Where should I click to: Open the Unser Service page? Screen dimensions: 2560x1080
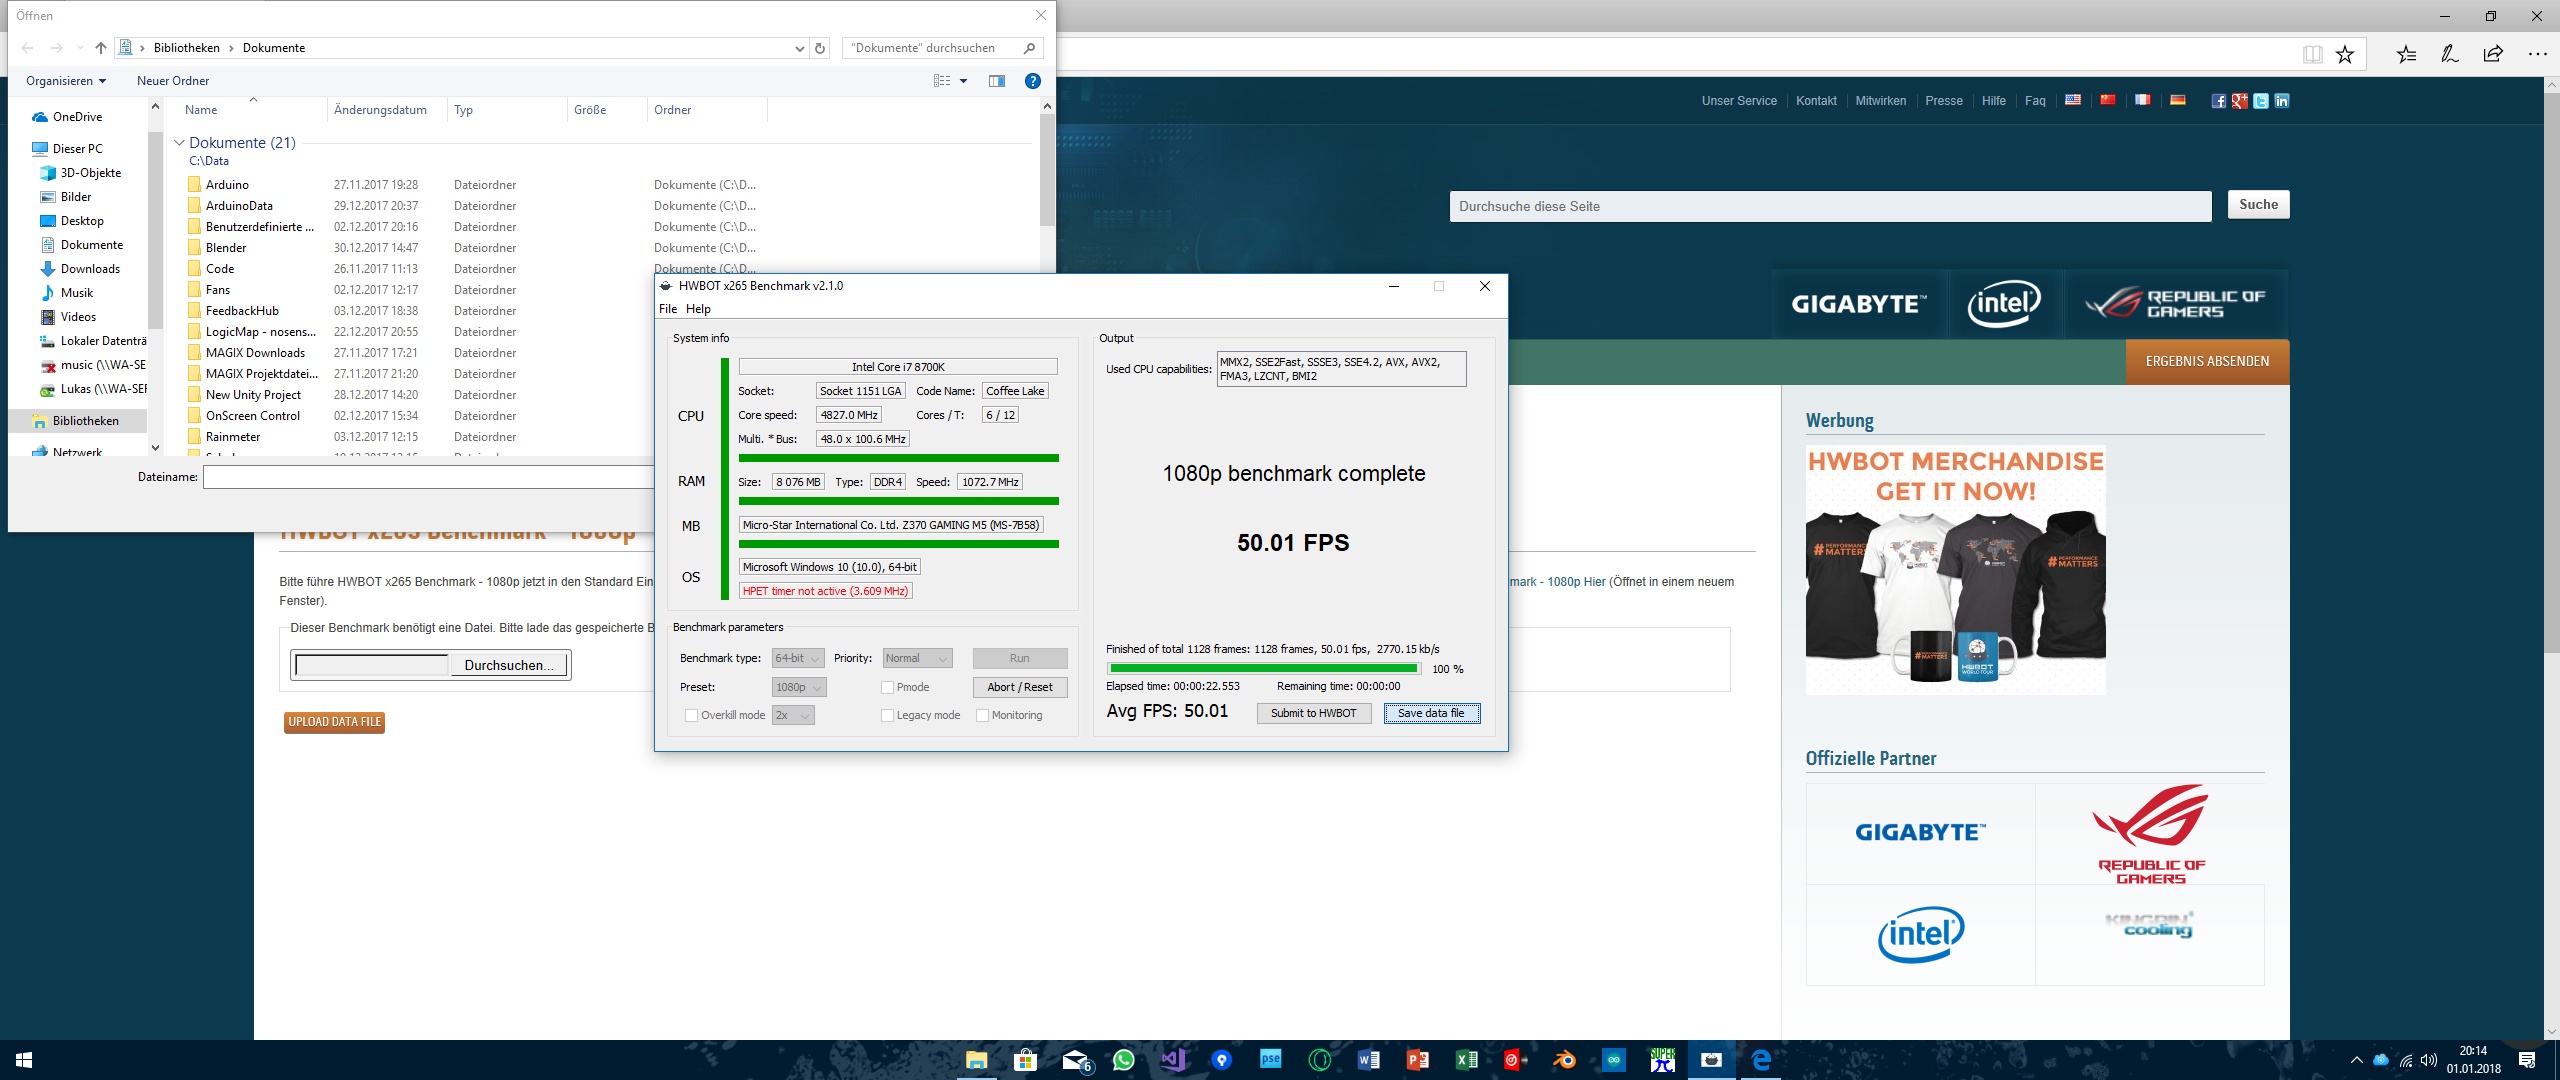point(1739,101)
